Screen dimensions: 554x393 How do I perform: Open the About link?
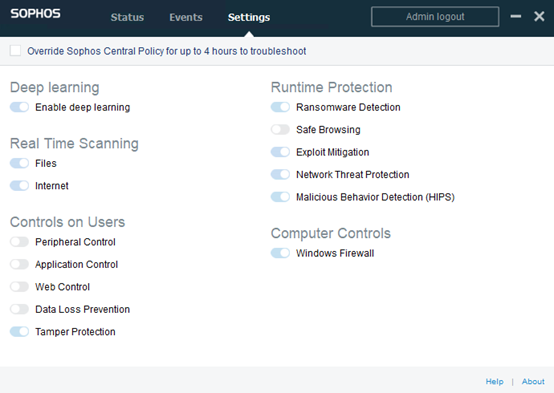(x=533, y=381)
